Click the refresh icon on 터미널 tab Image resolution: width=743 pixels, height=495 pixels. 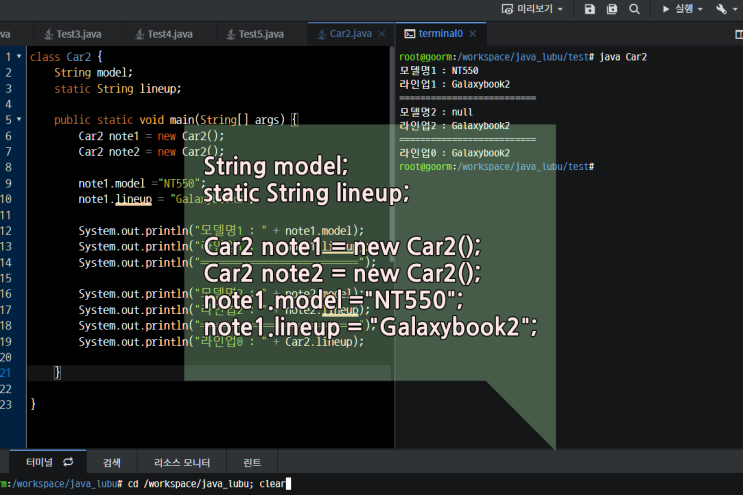(x=68, y=462)
